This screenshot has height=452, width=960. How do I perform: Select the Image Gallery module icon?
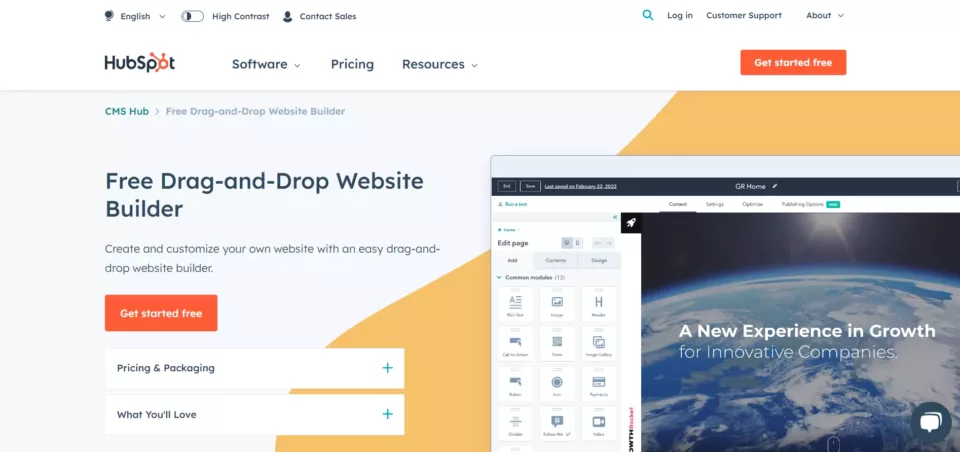[x=598, y=343]
